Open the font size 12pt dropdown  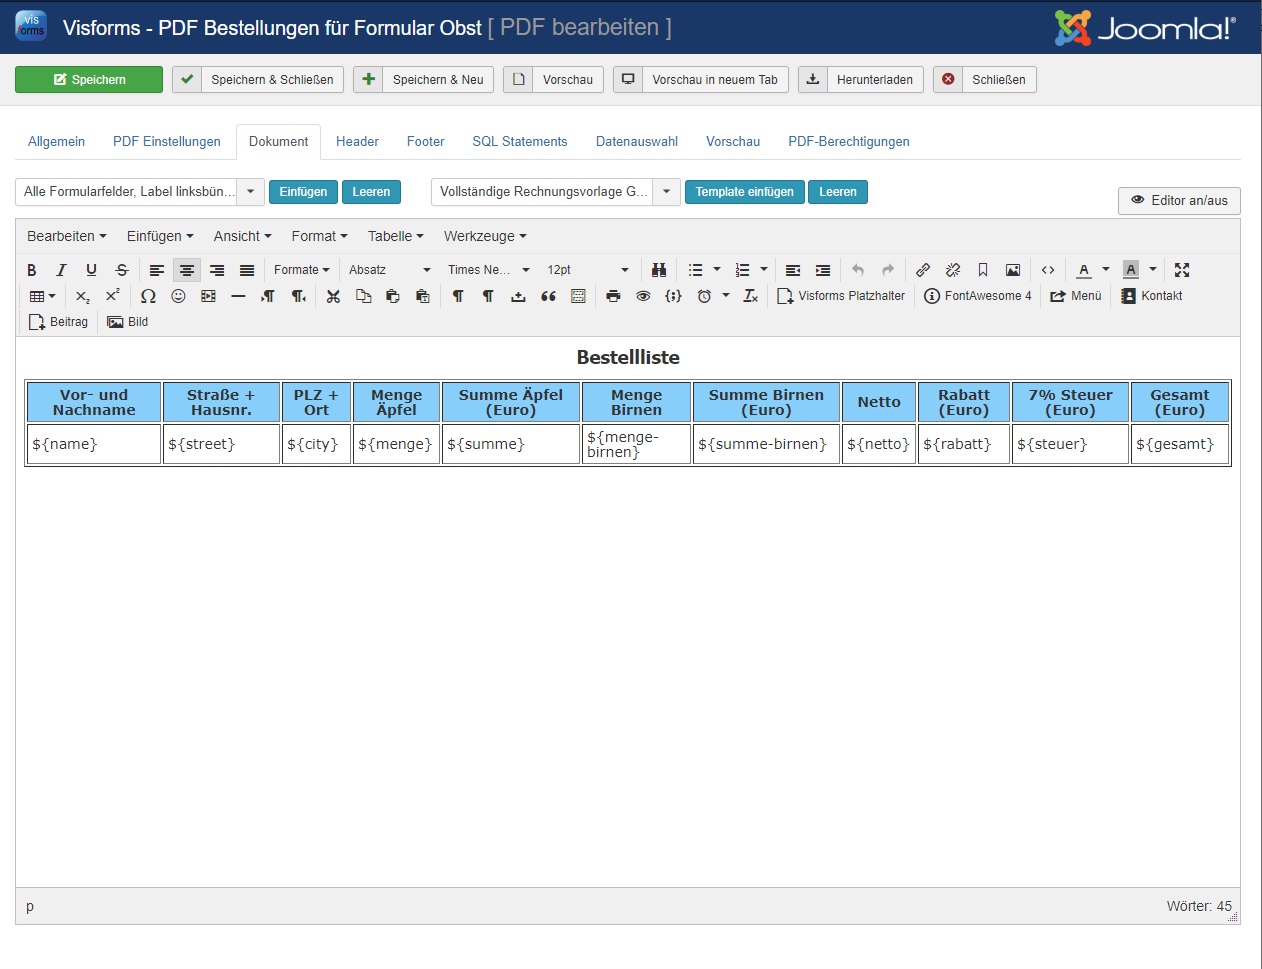tap(588, 270)
